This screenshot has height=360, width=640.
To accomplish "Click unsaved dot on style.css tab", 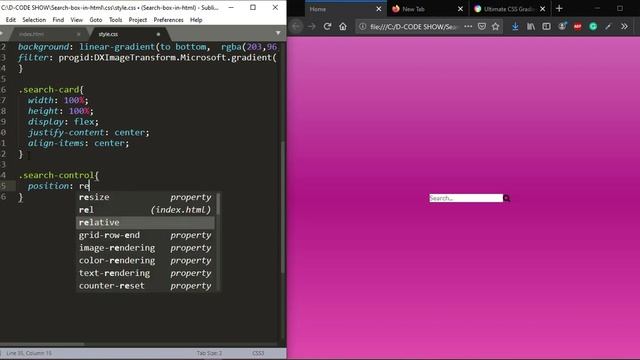I will tap(158, 34).
